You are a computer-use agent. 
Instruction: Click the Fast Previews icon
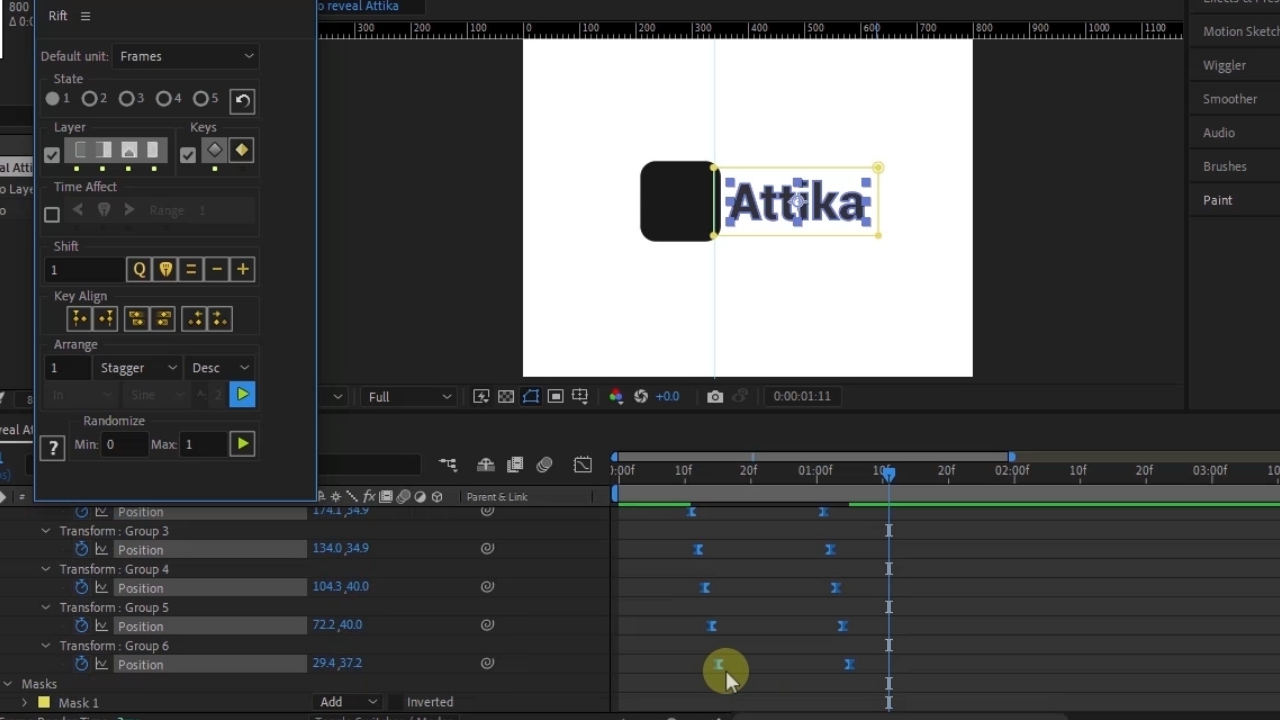(x=481, y=396)
